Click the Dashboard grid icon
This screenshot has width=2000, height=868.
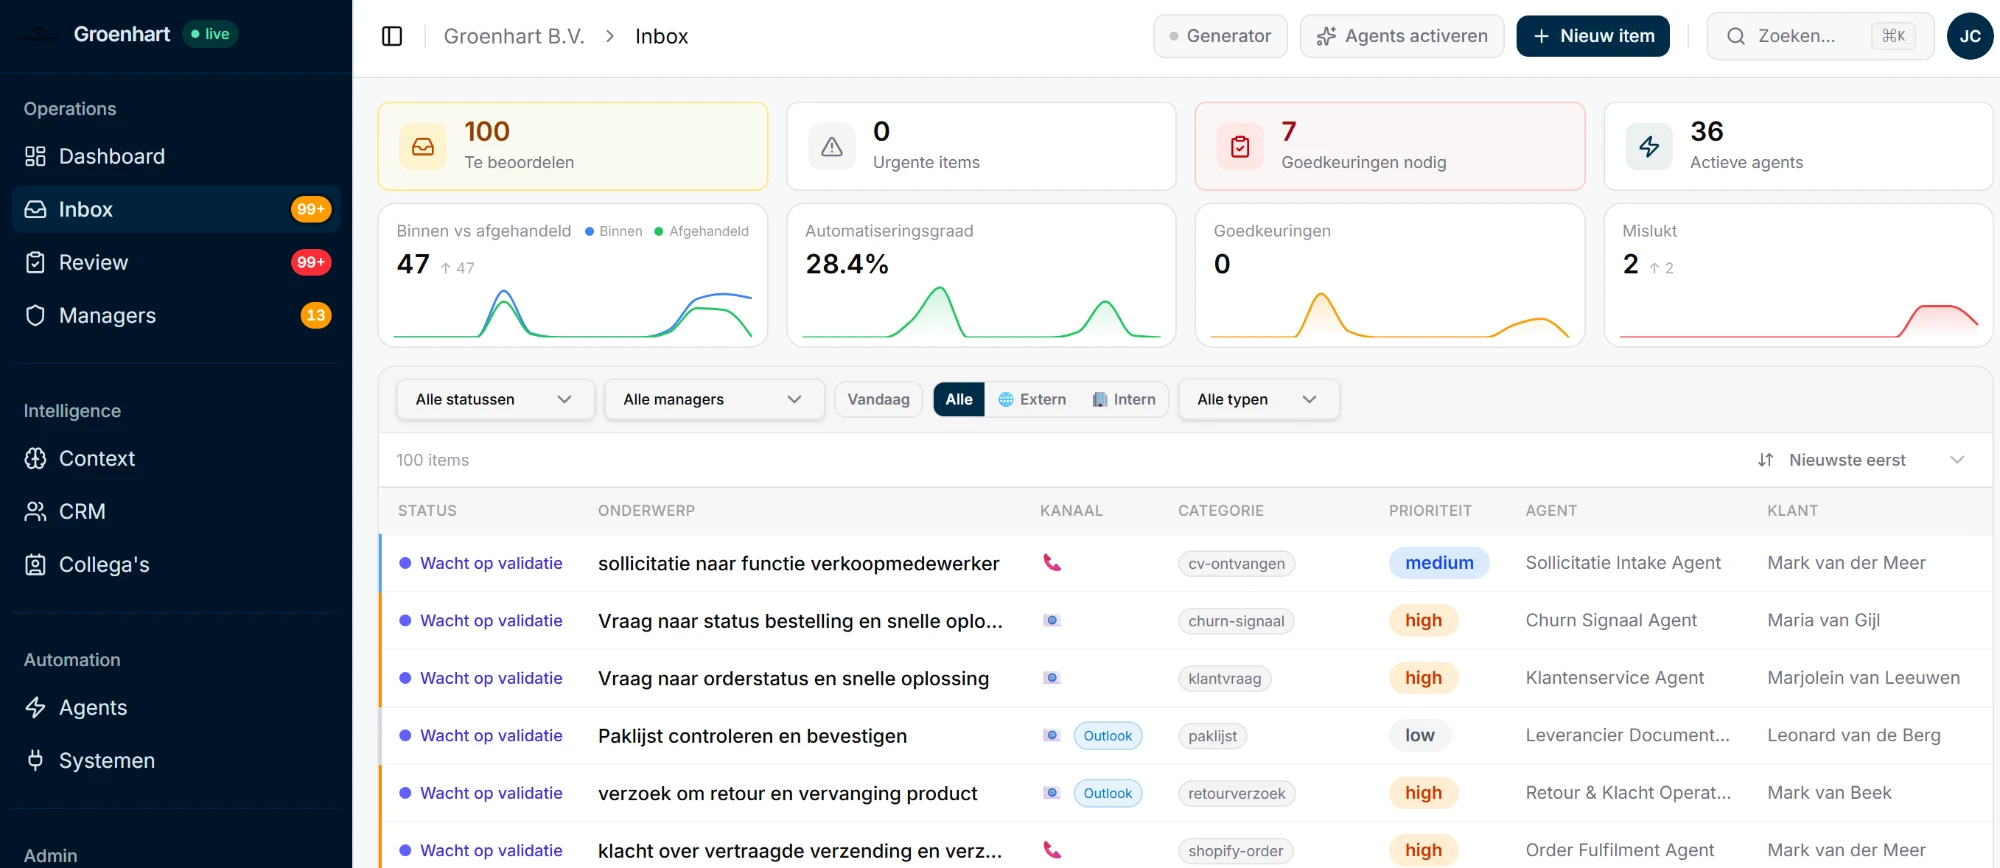[35, 156]
